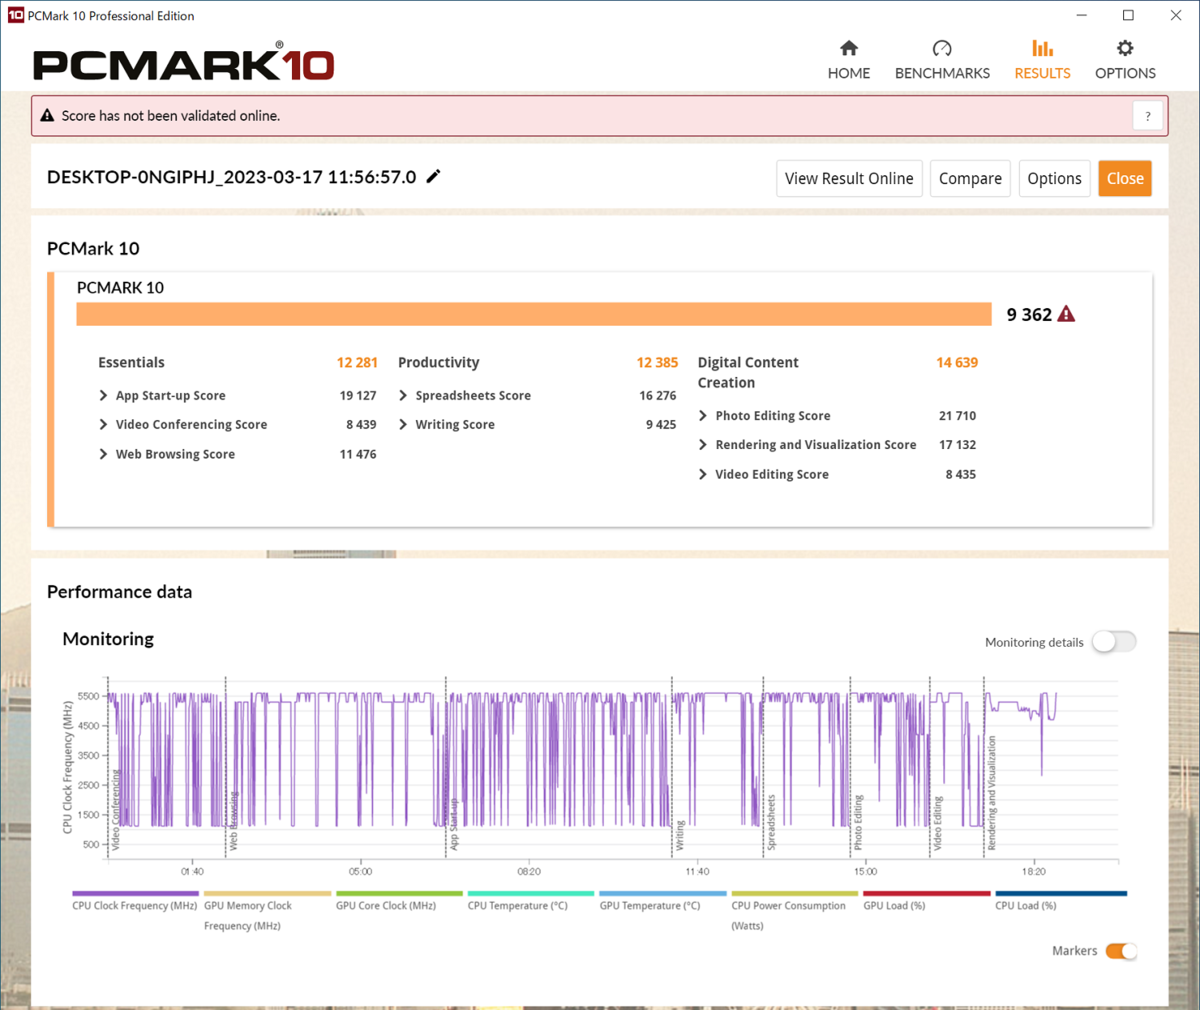This screenshot has height=1010, width=1200.
Task: Click the result name DESKTOP-0NGIPHJ text
Action: pos(231,177)
